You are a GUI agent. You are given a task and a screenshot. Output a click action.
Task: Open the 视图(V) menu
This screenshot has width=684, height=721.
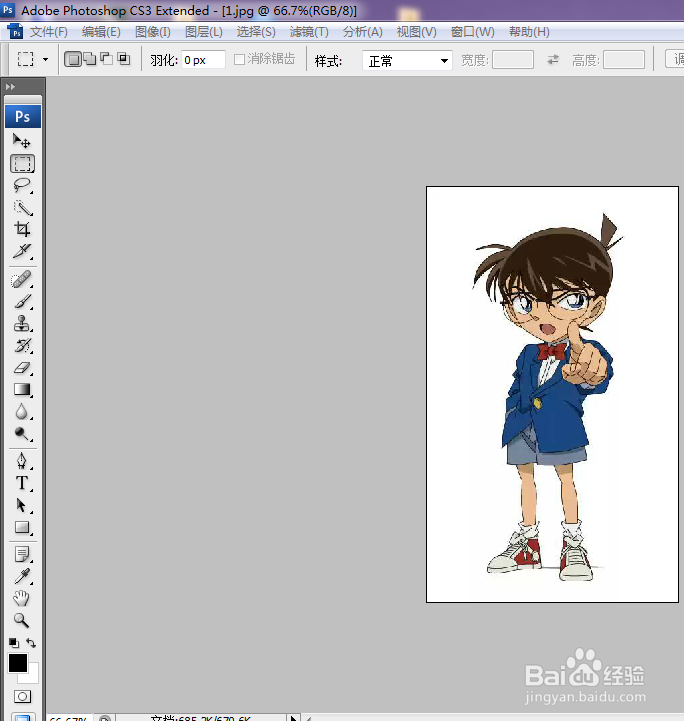click(416, 32)
